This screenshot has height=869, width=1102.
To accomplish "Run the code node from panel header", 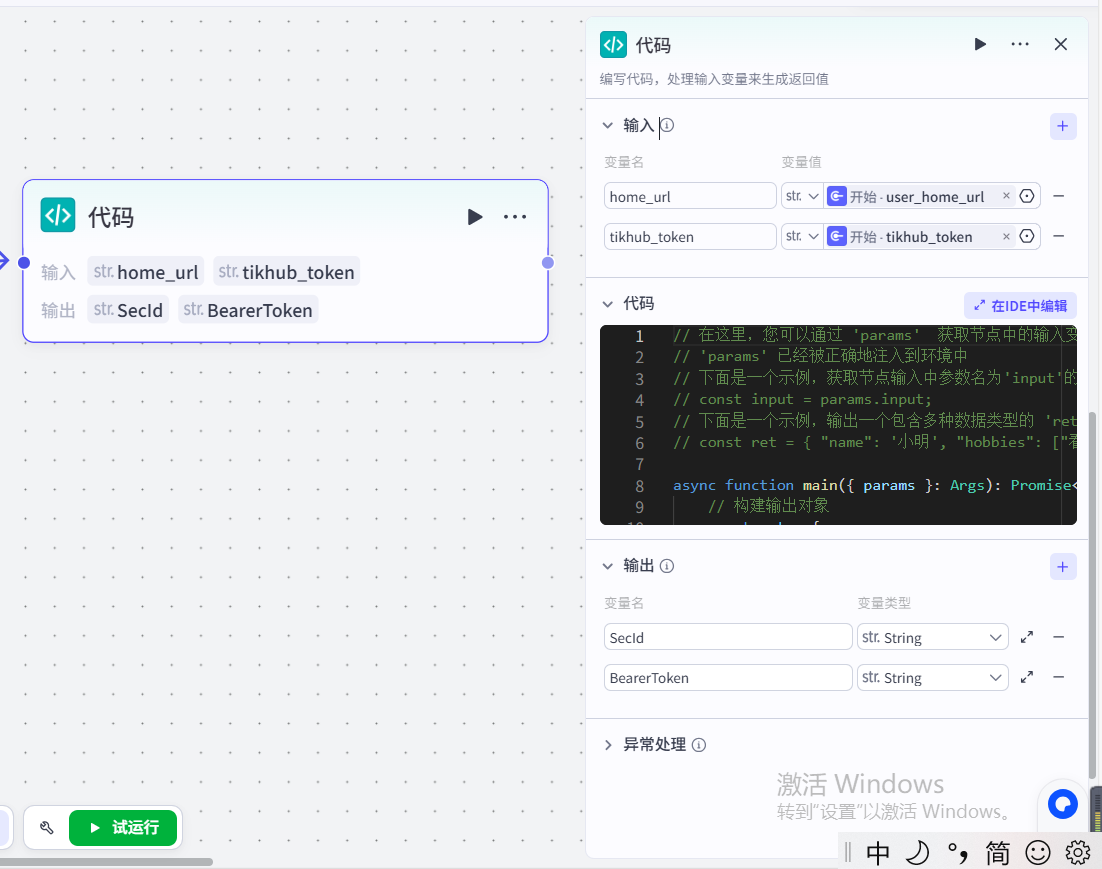I will pos(980,44).
